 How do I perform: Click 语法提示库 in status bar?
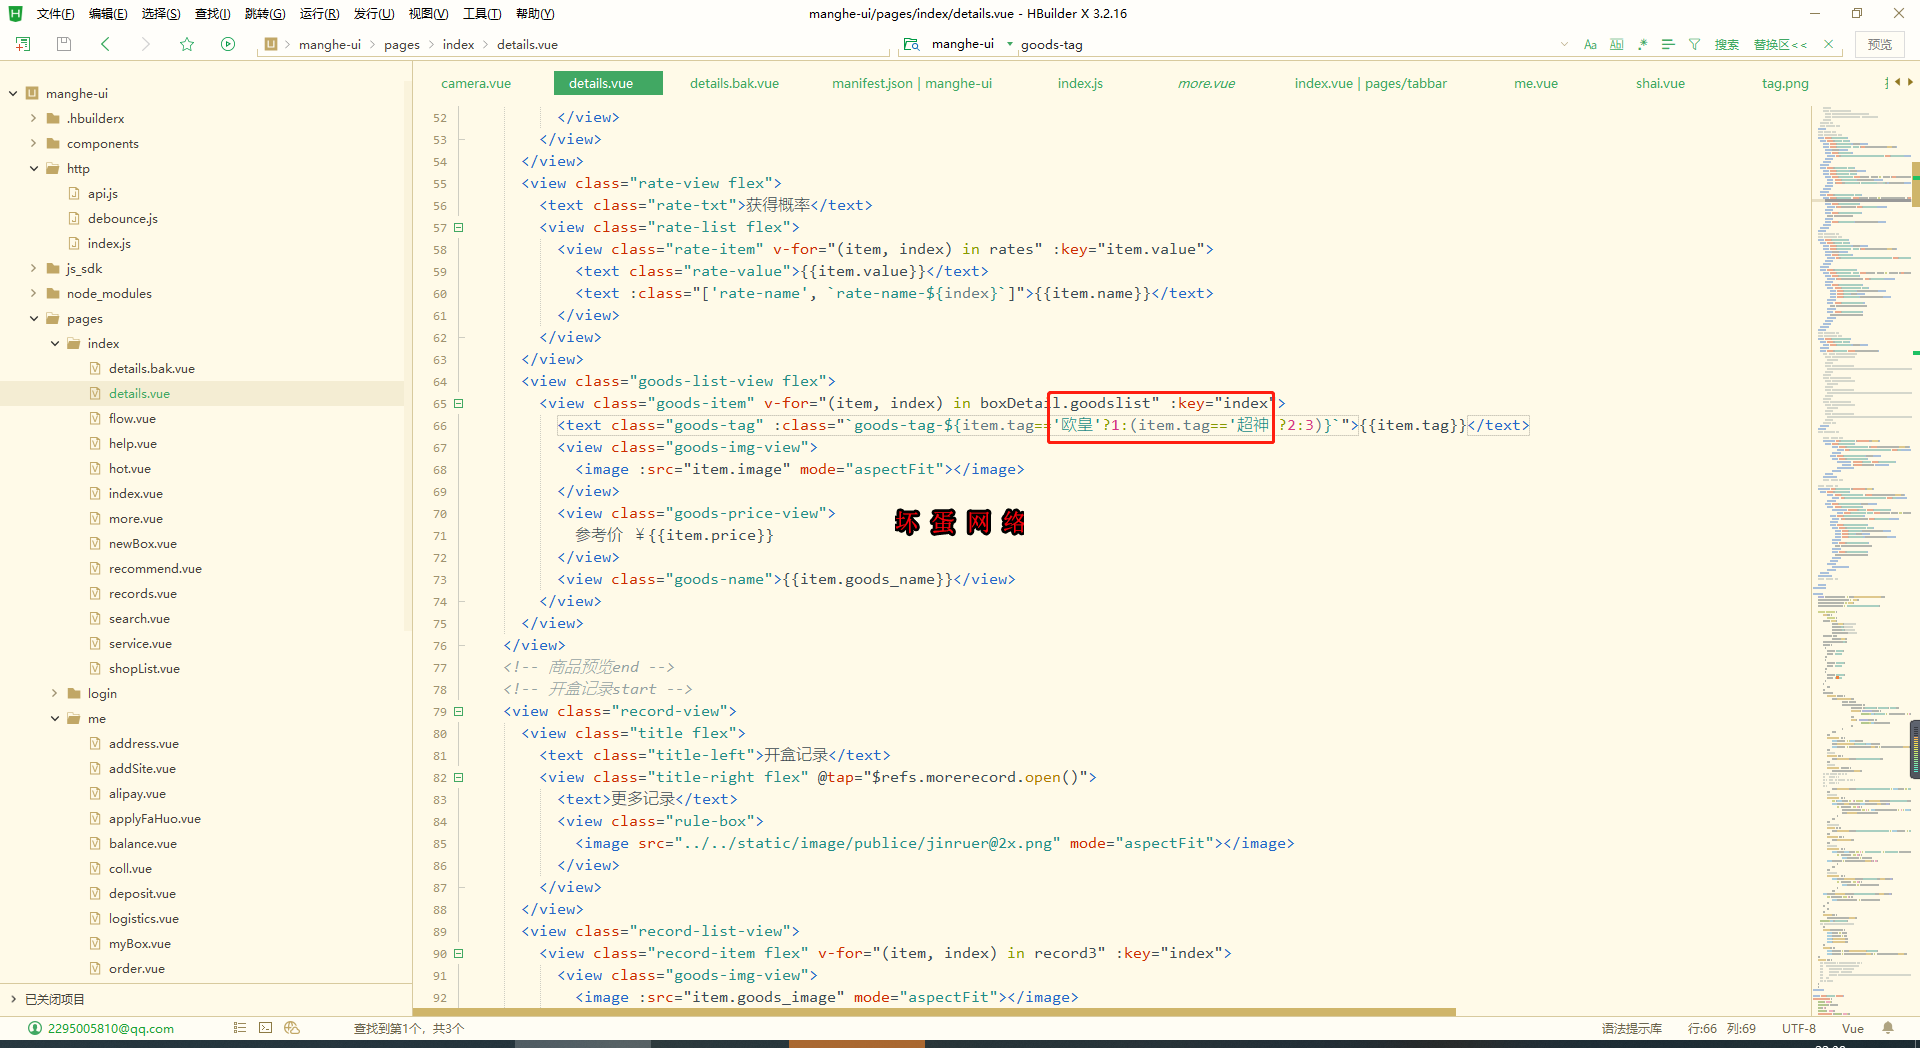(x=1631, y=1028)
